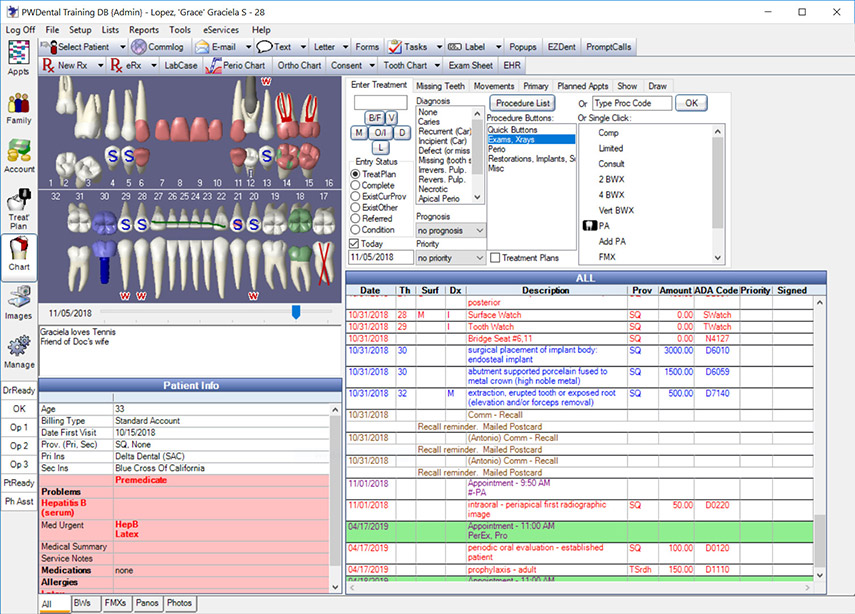Click the crossed-out tooth 17 graphic
This screenshot has width=855, height=614.
click(x=326, y=263)
